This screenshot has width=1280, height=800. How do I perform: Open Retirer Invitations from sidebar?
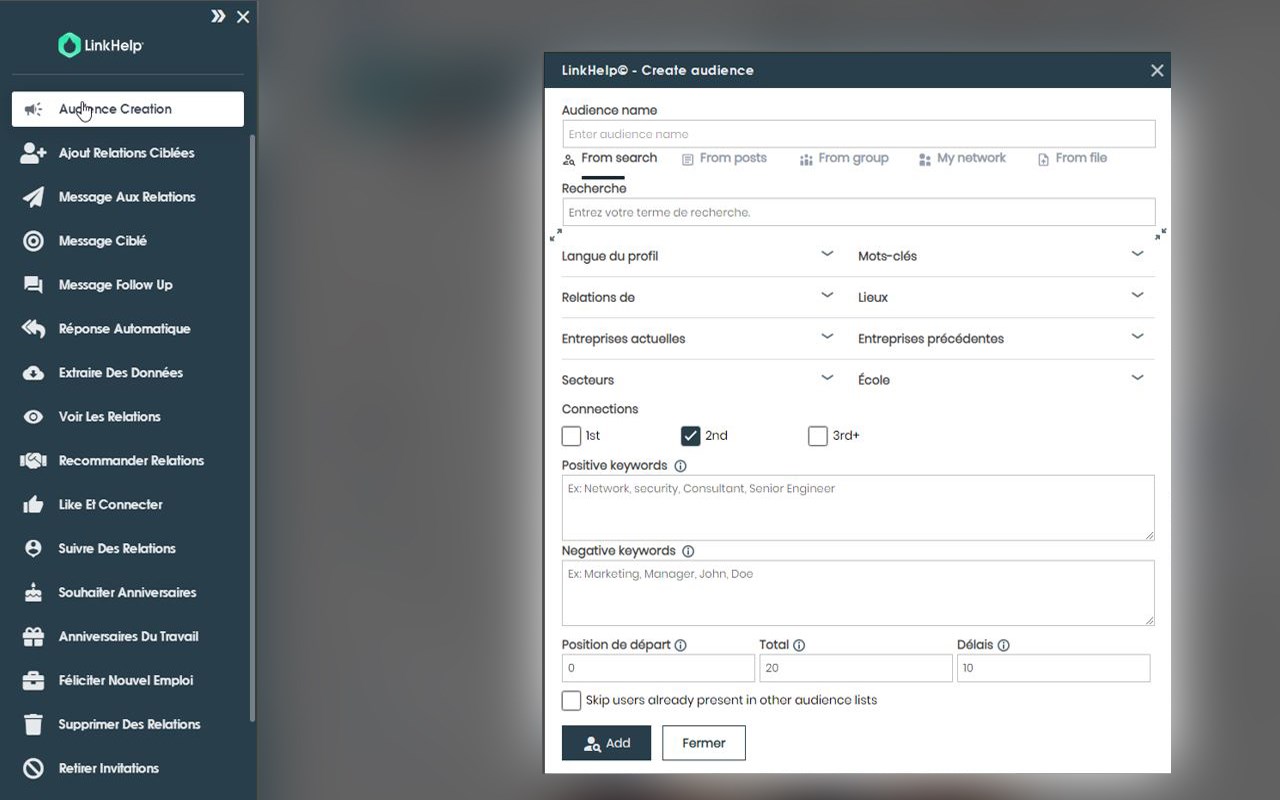point(128,769)
